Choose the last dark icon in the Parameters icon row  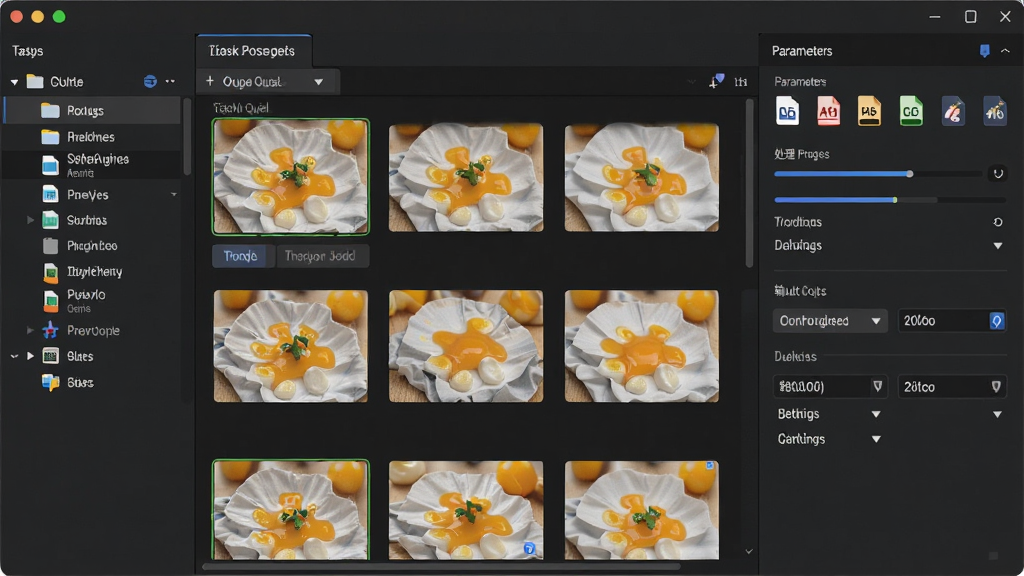(995, 111)
